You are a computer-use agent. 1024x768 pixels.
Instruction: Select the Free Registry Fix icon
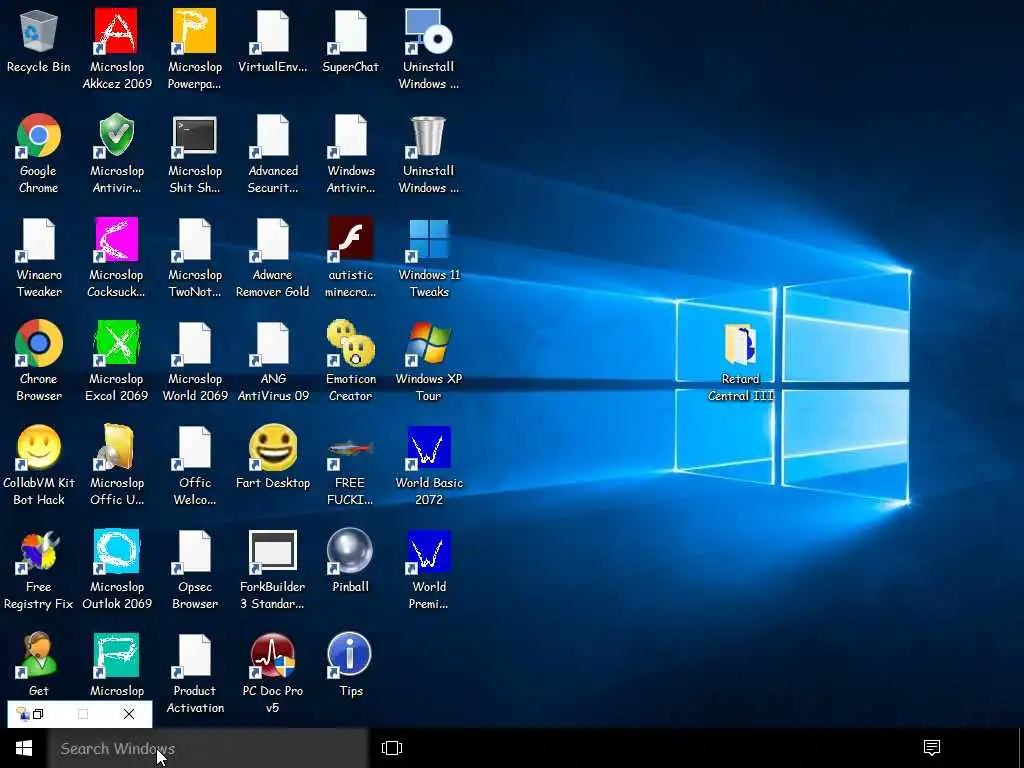39,569
